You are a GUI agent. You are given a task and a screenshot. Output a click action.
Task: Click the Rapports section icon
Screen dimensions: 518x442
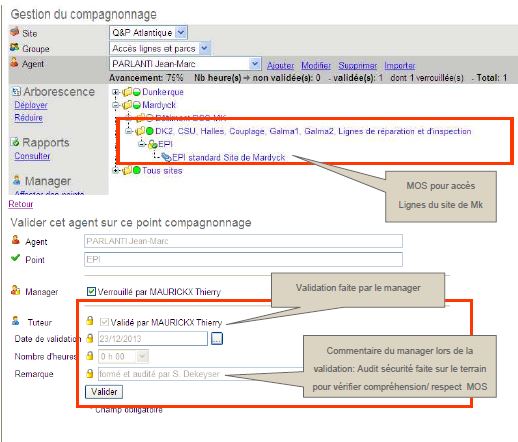pyautogui.click(x=15, y=142)
